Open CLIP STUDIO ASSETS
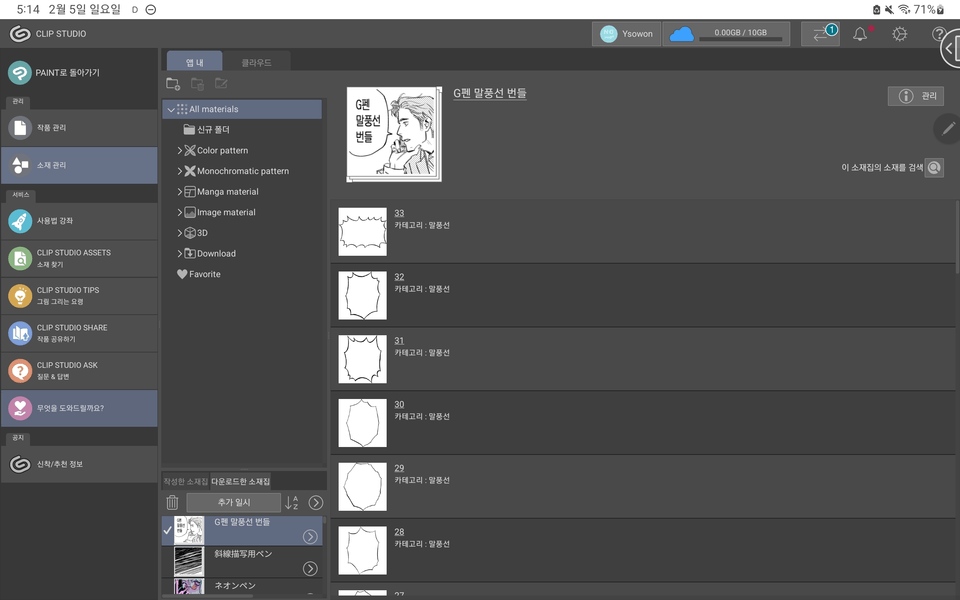Viewport: 960px width, 600px height. click(x=79, y=258)
